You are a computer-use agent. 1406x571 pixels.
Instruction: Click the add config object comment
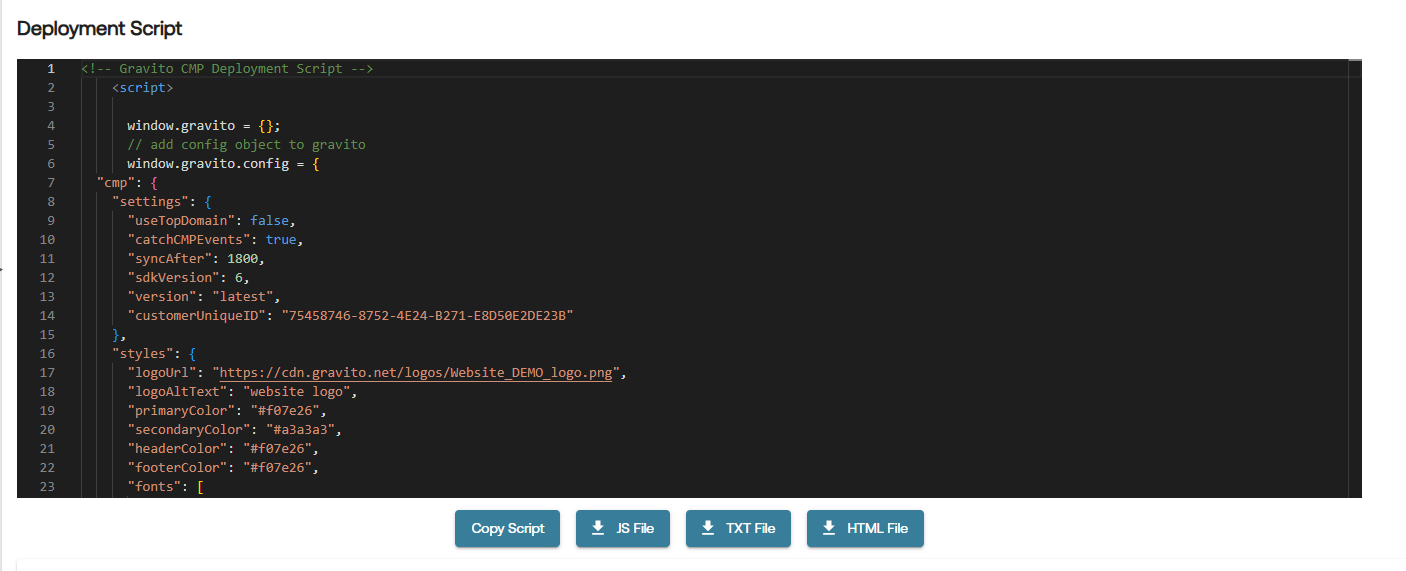[246, 145]
